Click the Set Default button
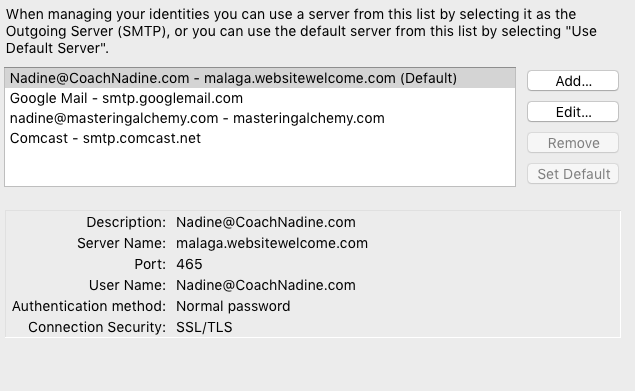 [x=573, y=174]
